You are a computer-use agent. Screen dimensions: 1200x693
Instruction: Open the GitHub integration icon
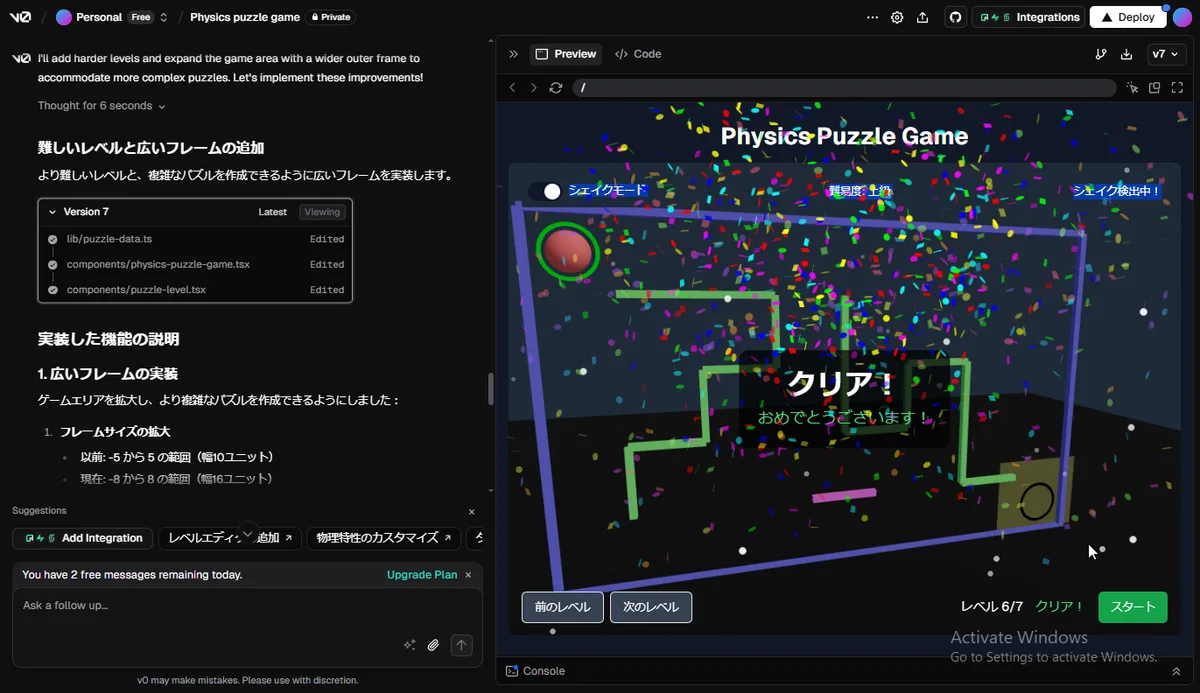tap(955, 17)
